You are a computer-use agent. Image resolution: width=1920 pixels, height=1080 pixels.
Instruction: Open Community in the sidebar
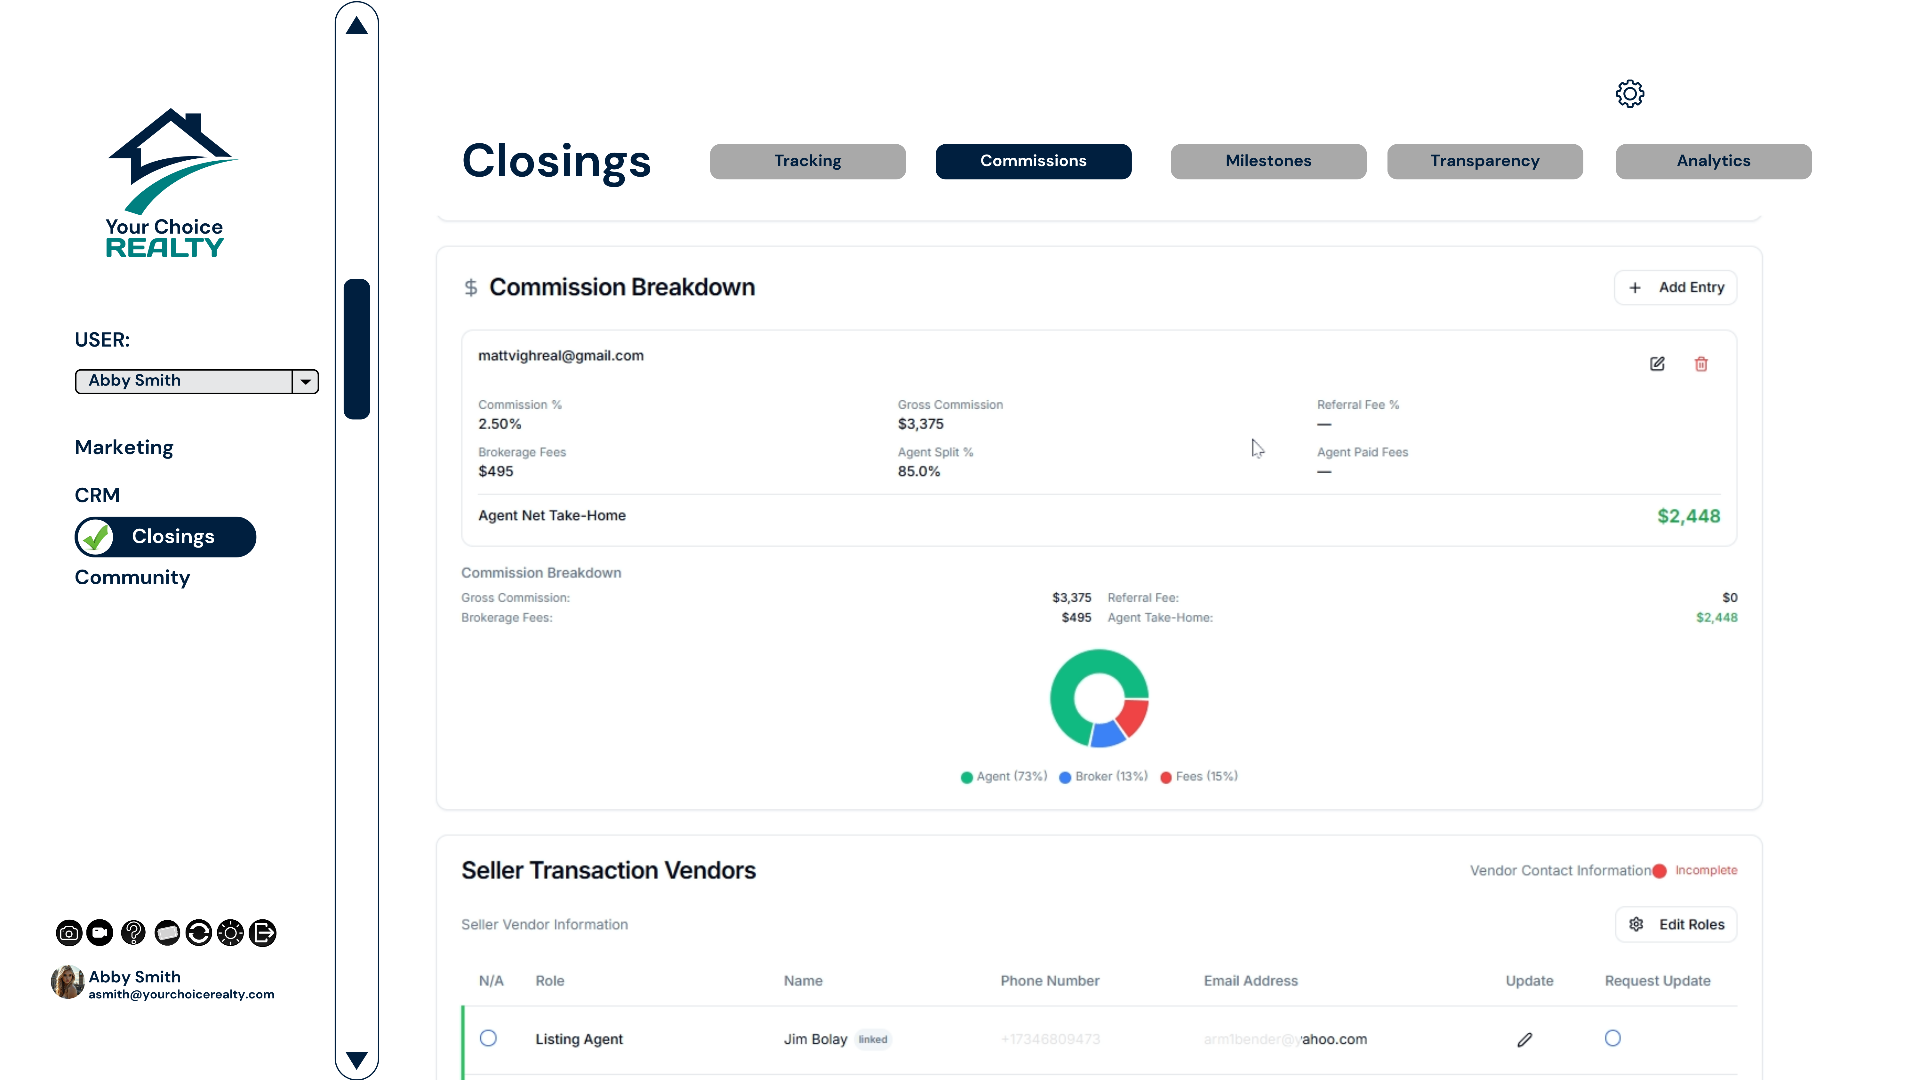pos(132,577)
